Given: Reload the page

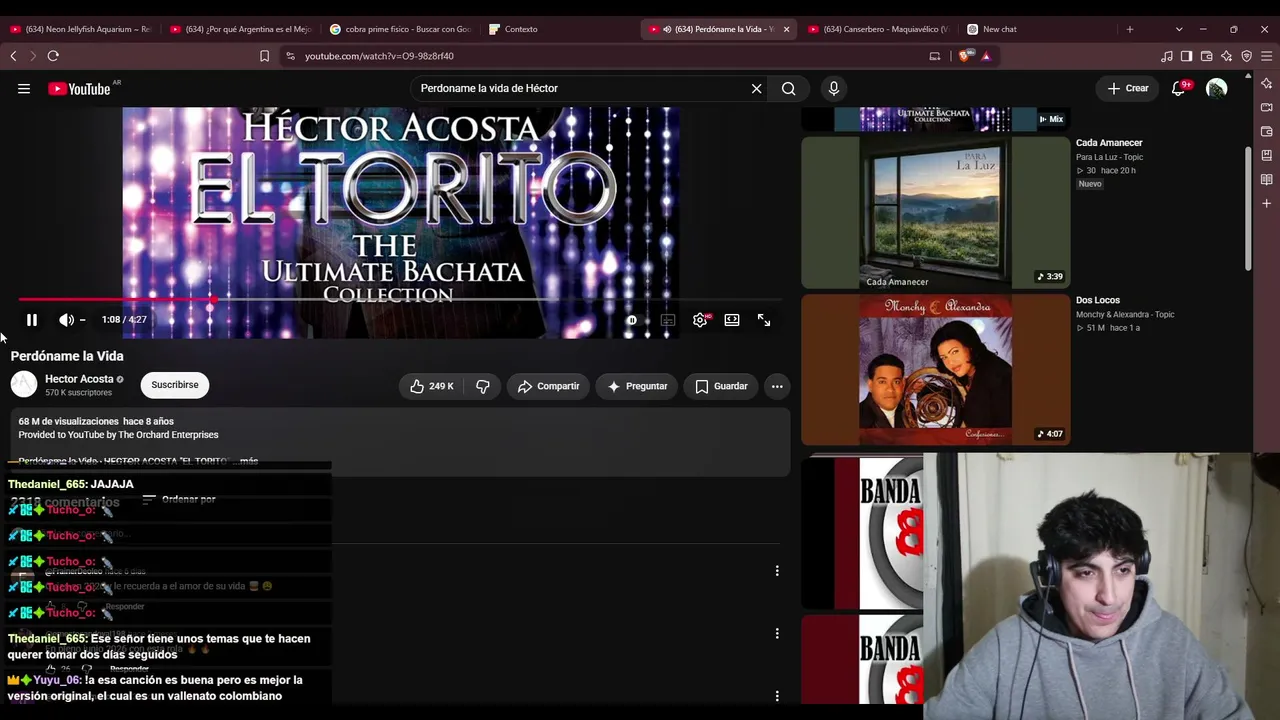Looking at the screenshot, I should pyautogui.click(x=53, y=56).
